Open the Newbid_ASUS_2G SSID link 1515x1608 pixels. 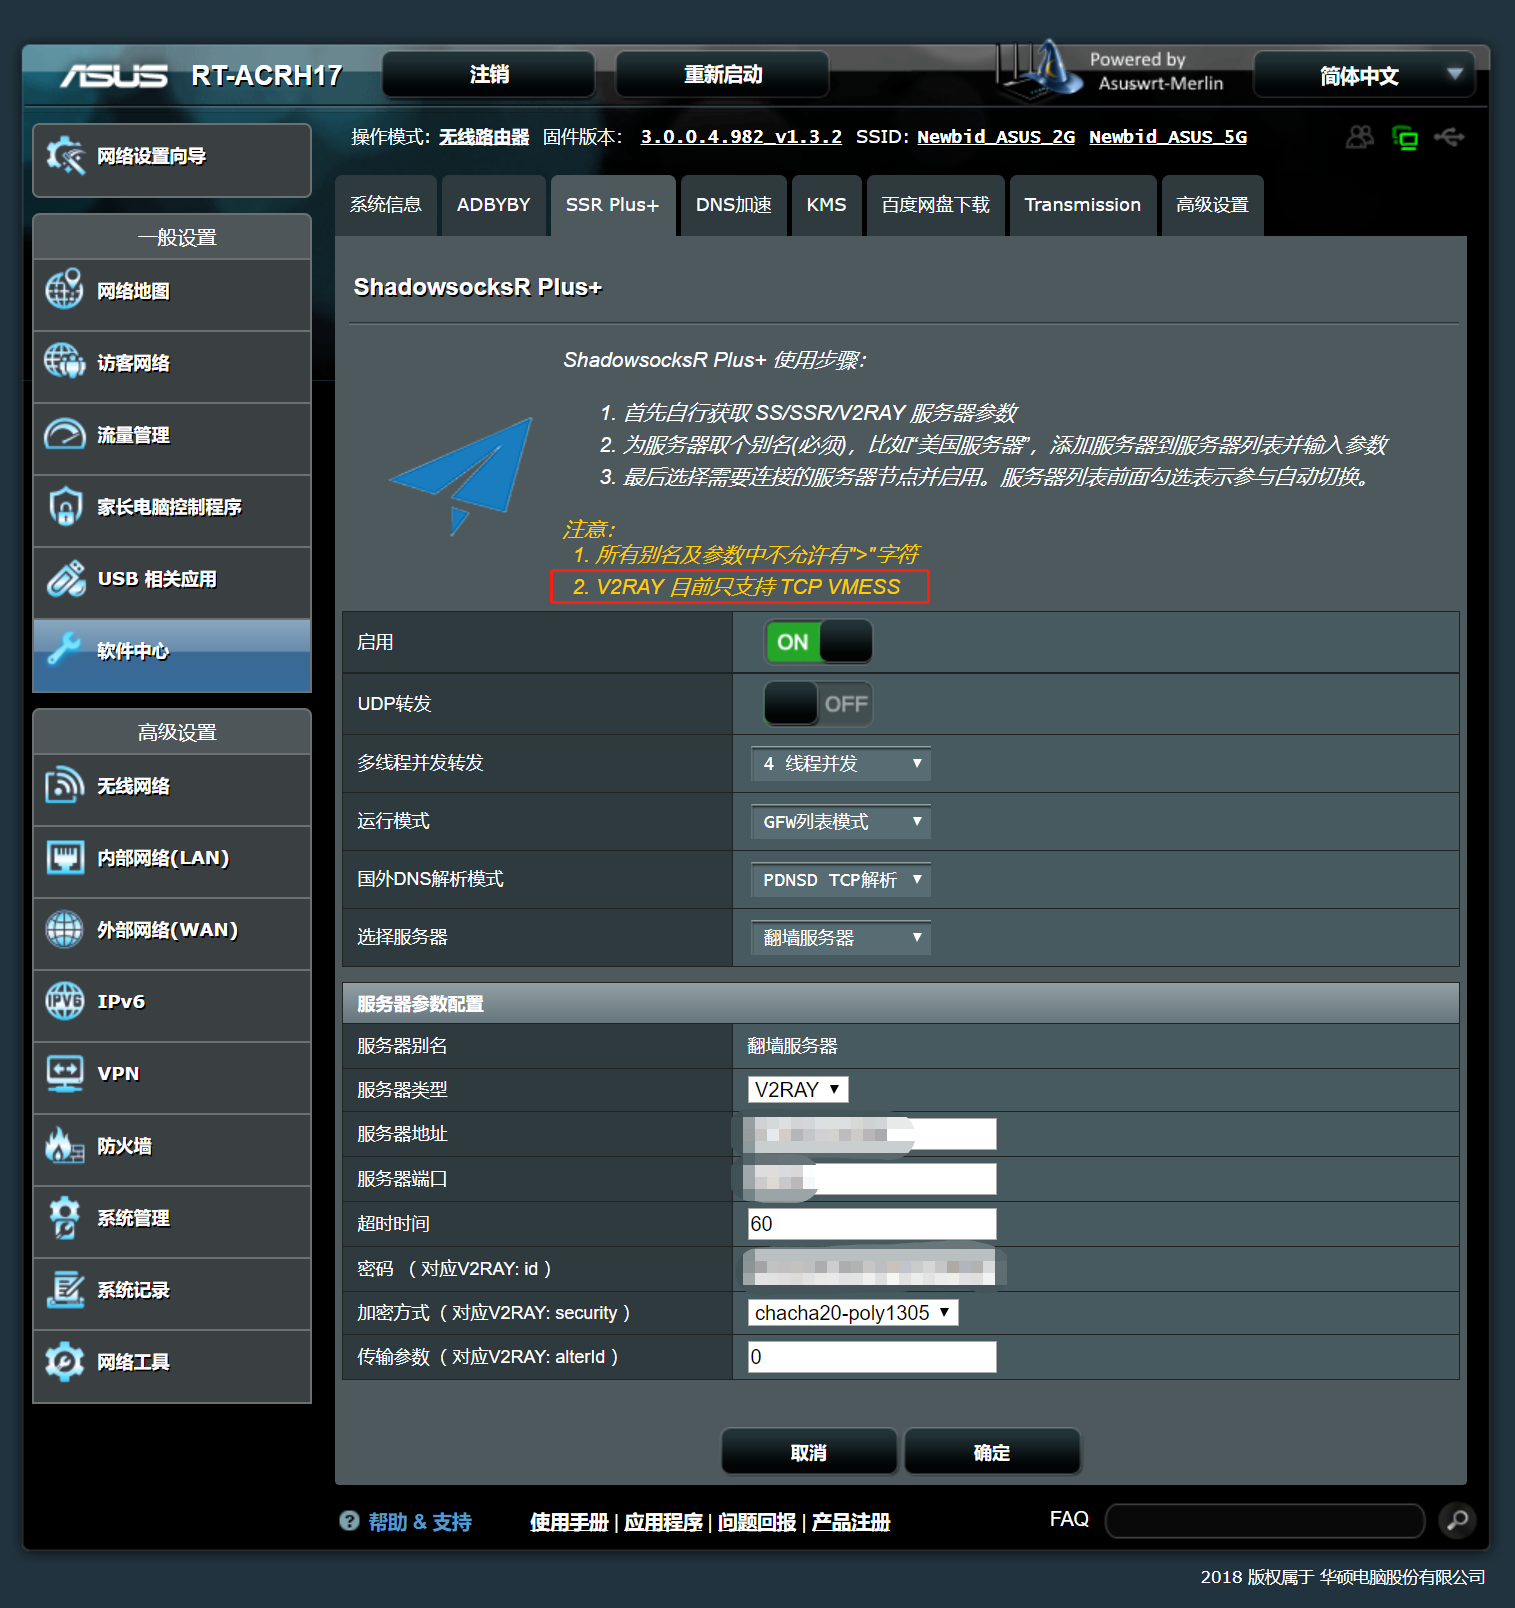pos(996,137)
